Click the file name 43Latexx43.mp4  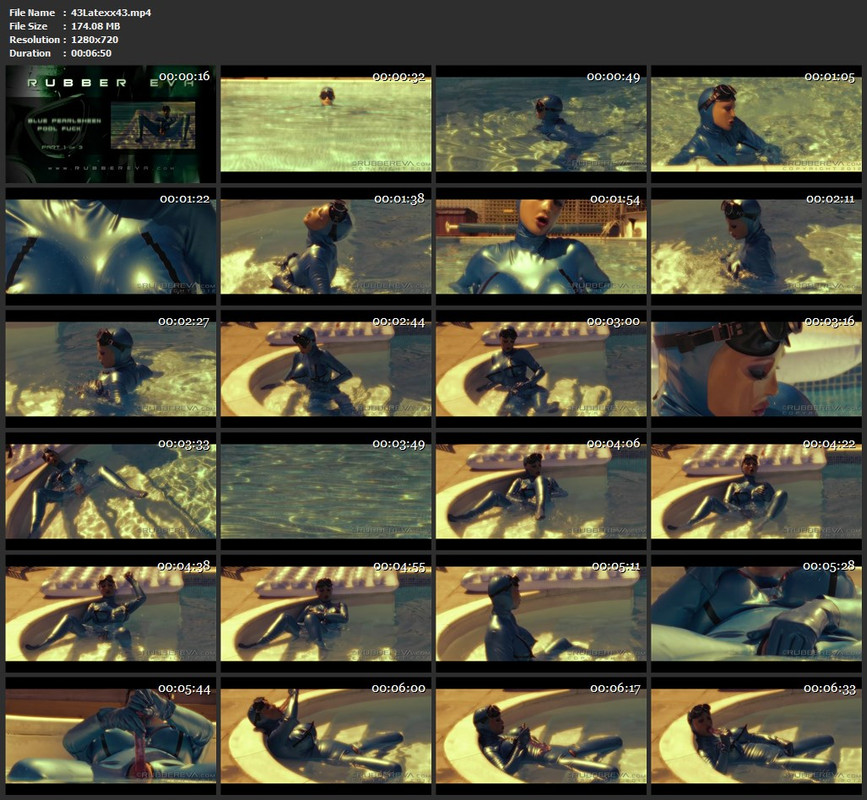pyautogui.click(x=111, y=13)
